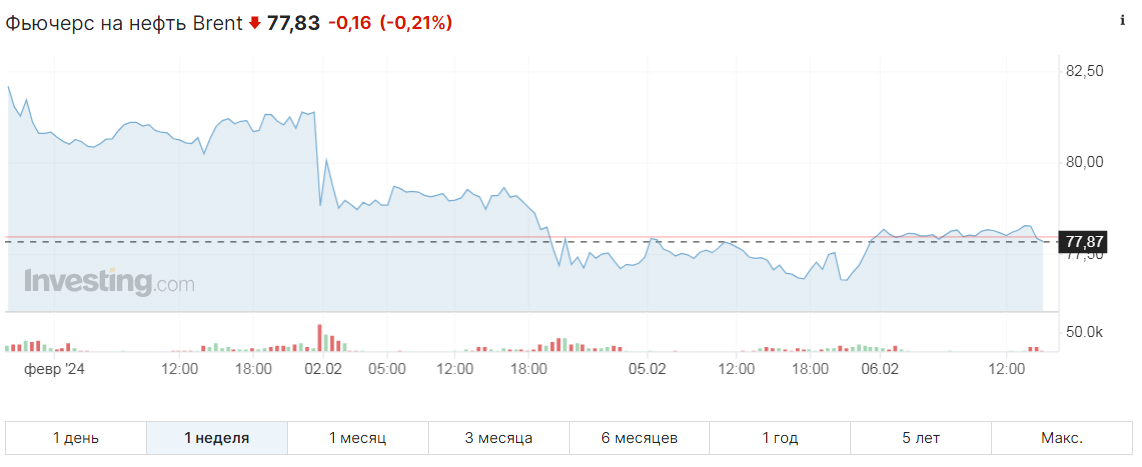Open the Фьючерс на нефть Brent title
Image resolution: width=1142 pixels, height=467 pixels.
click(x=124, y=23)
